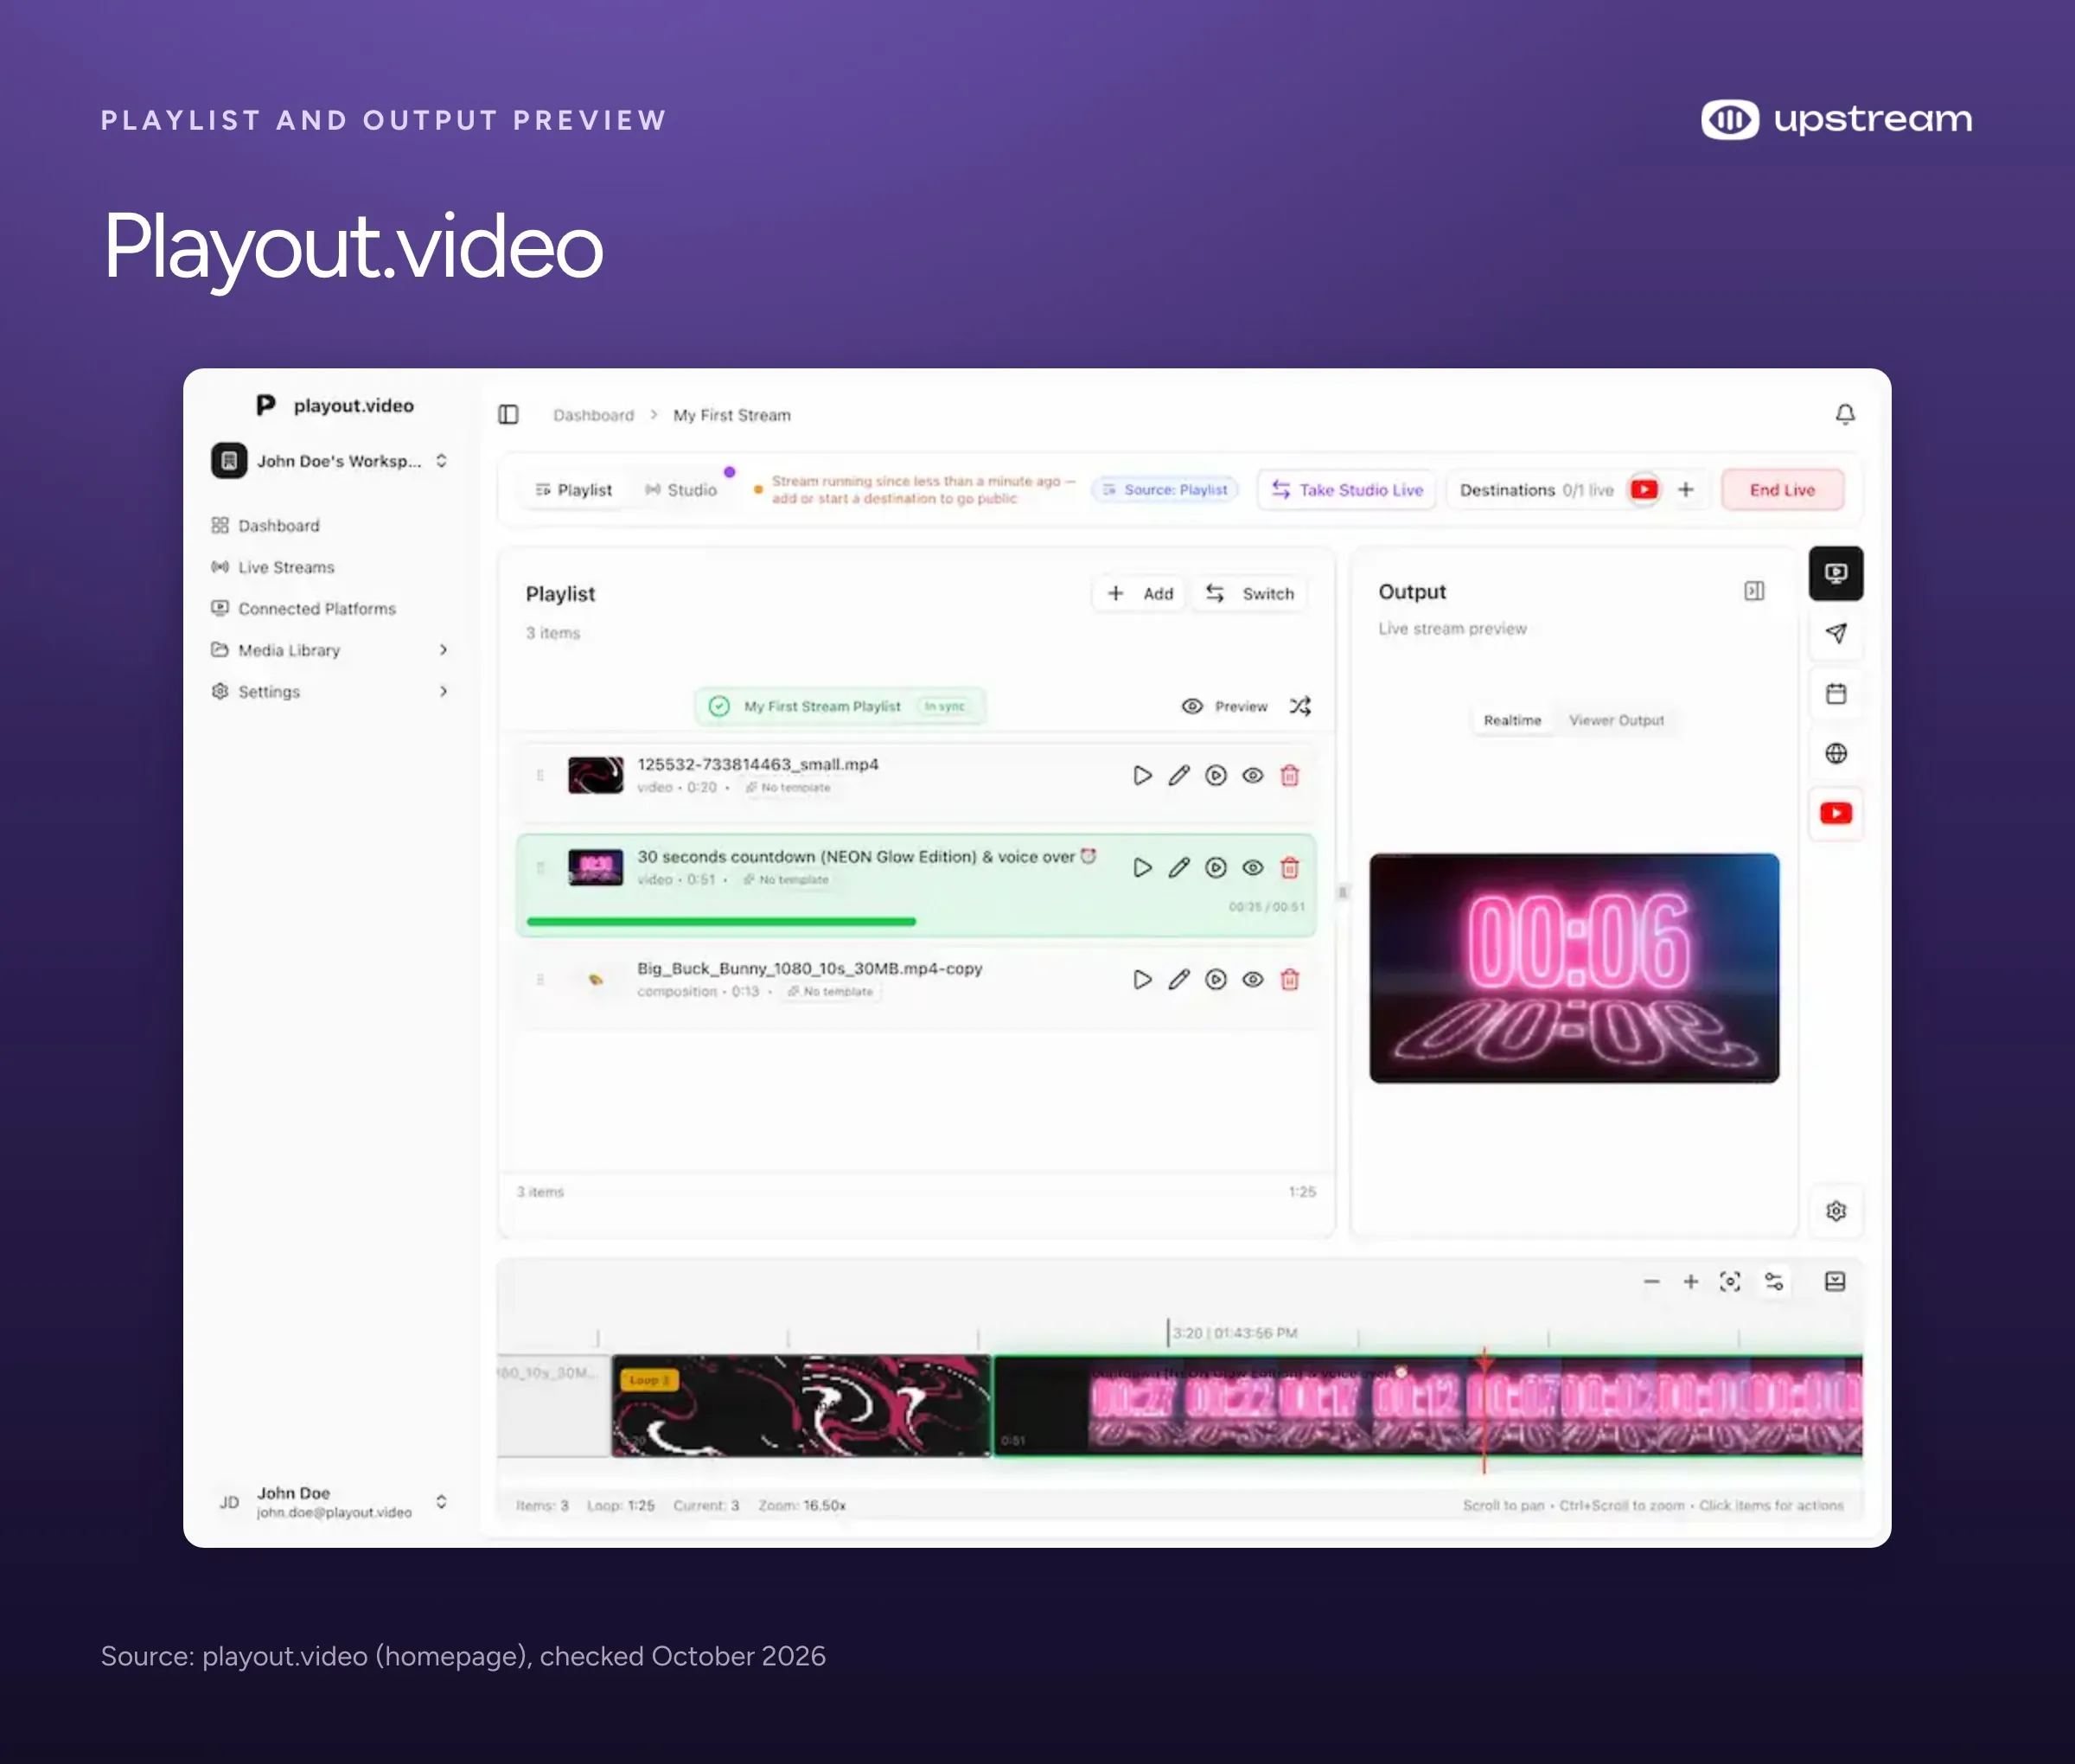Switch output preview to Viewer Output
The width and height of the screenshot is (2075, 1764).
click(1616, 720)
